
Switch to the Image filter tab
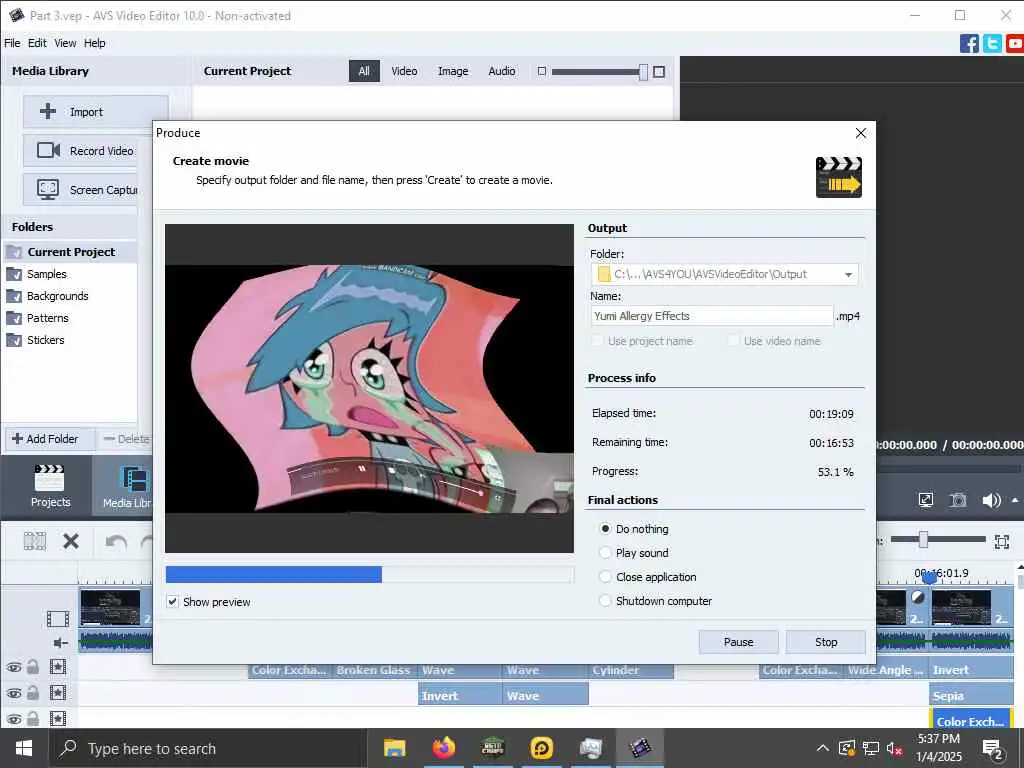453,71
